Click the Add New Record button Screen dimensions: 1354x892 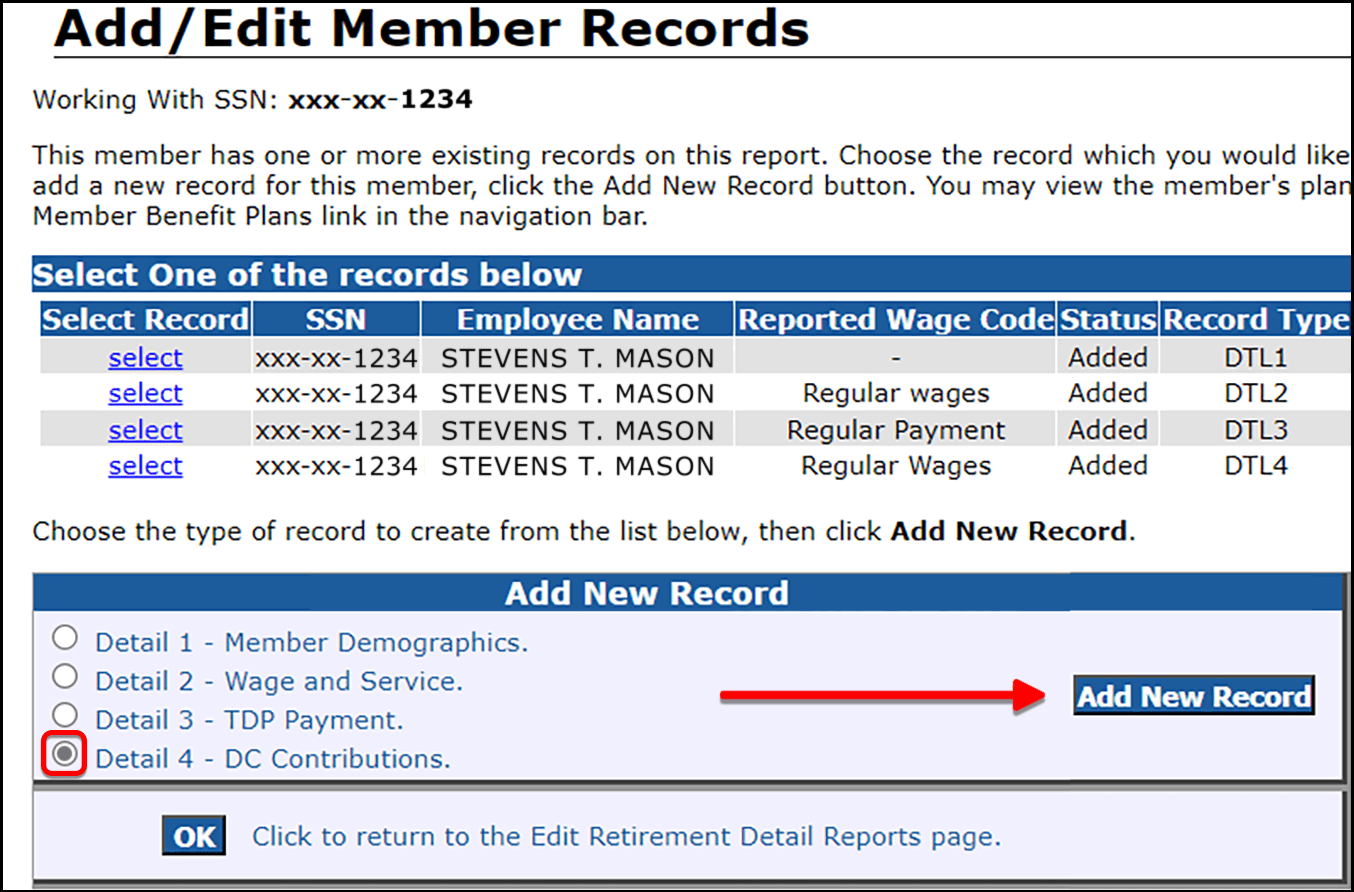1193,695
